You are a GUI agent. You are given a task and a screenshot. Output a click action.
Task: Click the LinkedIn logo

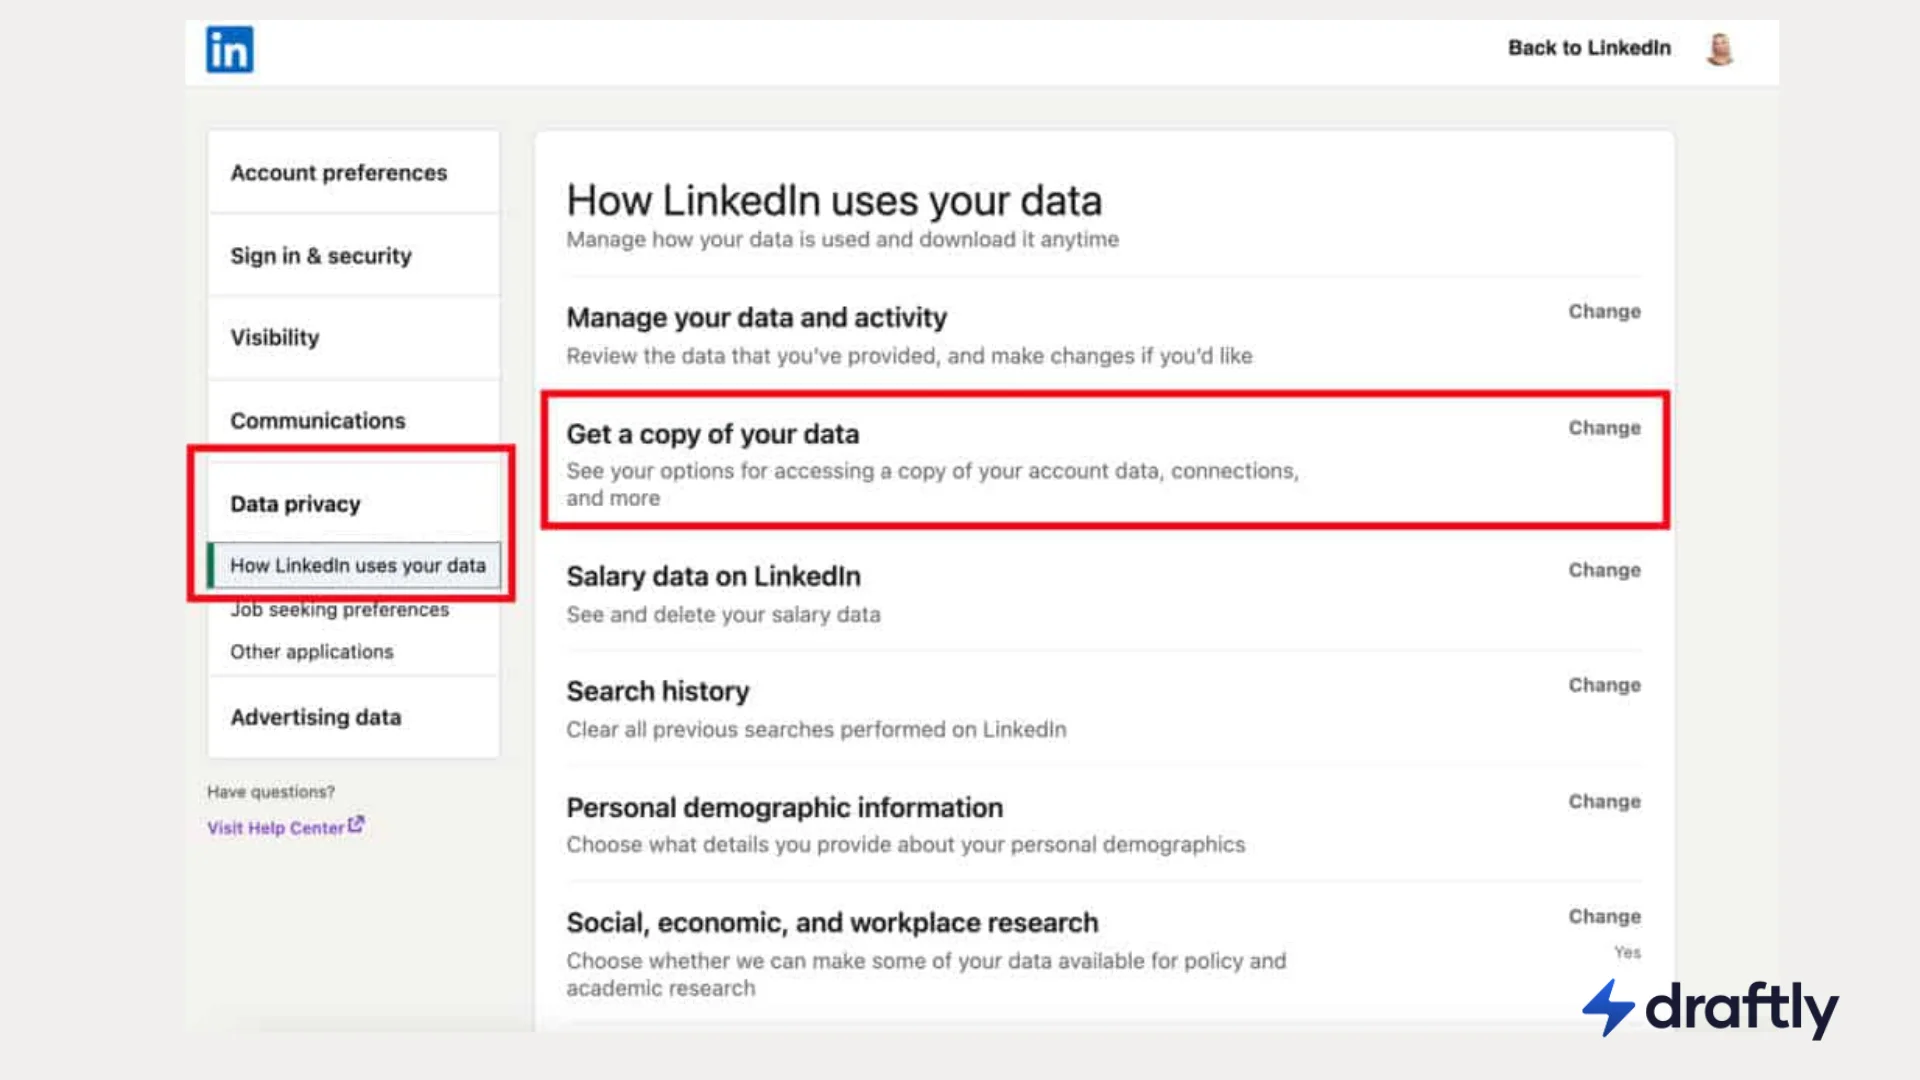229,49
